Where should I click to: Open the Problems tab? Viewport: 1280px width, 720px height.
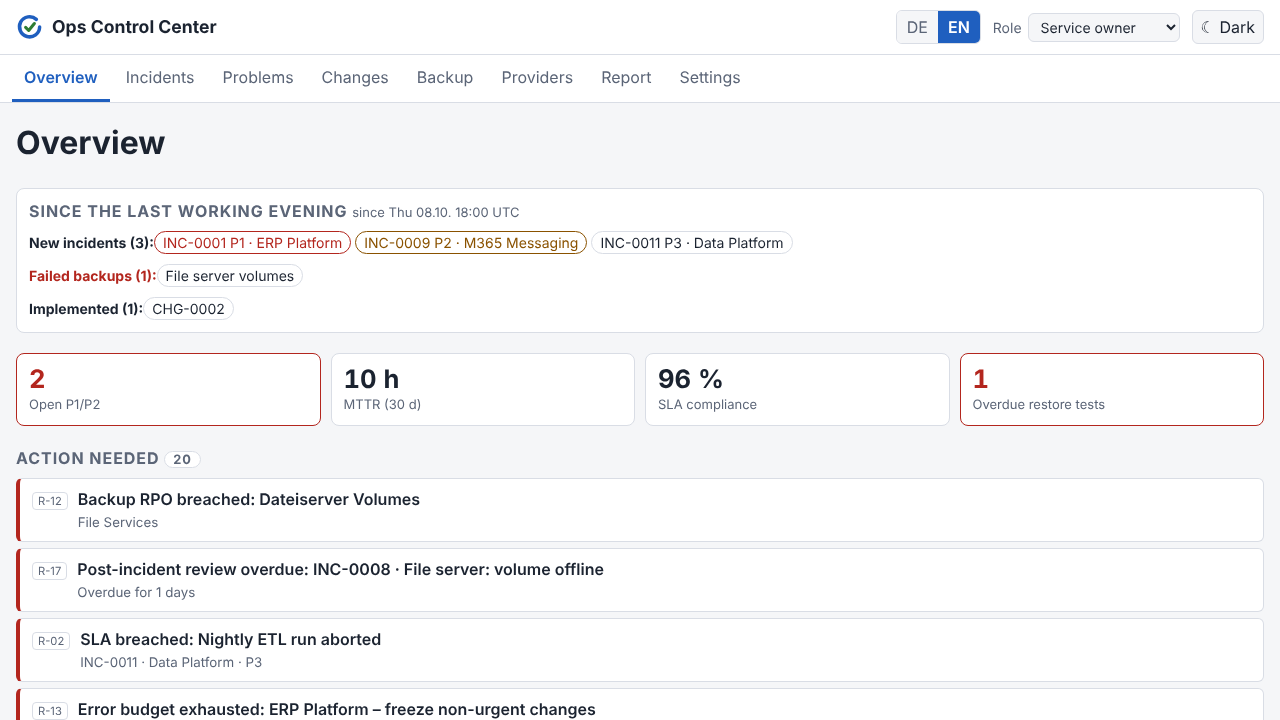pyautogui.click(x=258, y=77)
